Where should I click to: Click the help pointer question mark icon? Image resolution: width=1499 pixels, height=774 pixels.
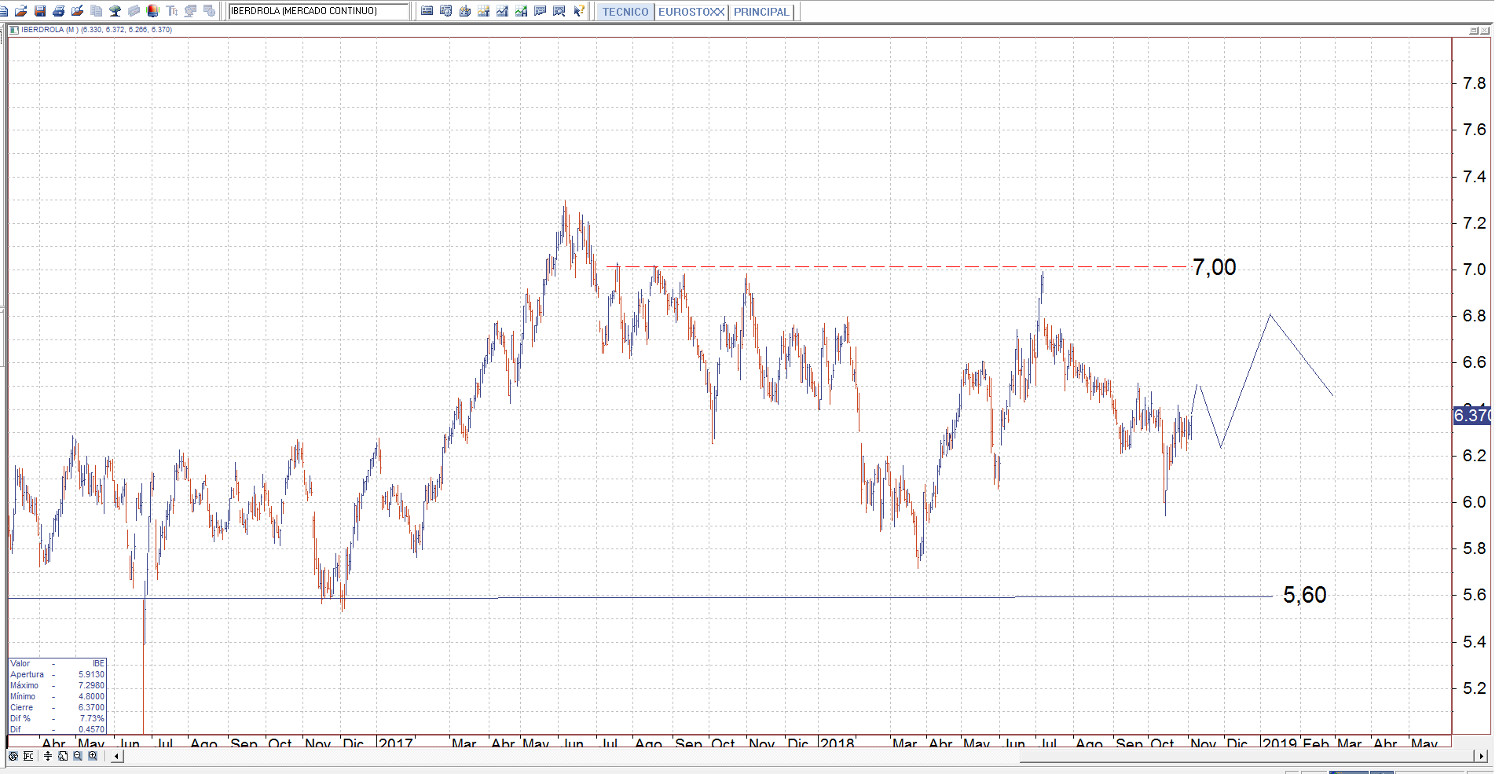pos(579,12)
